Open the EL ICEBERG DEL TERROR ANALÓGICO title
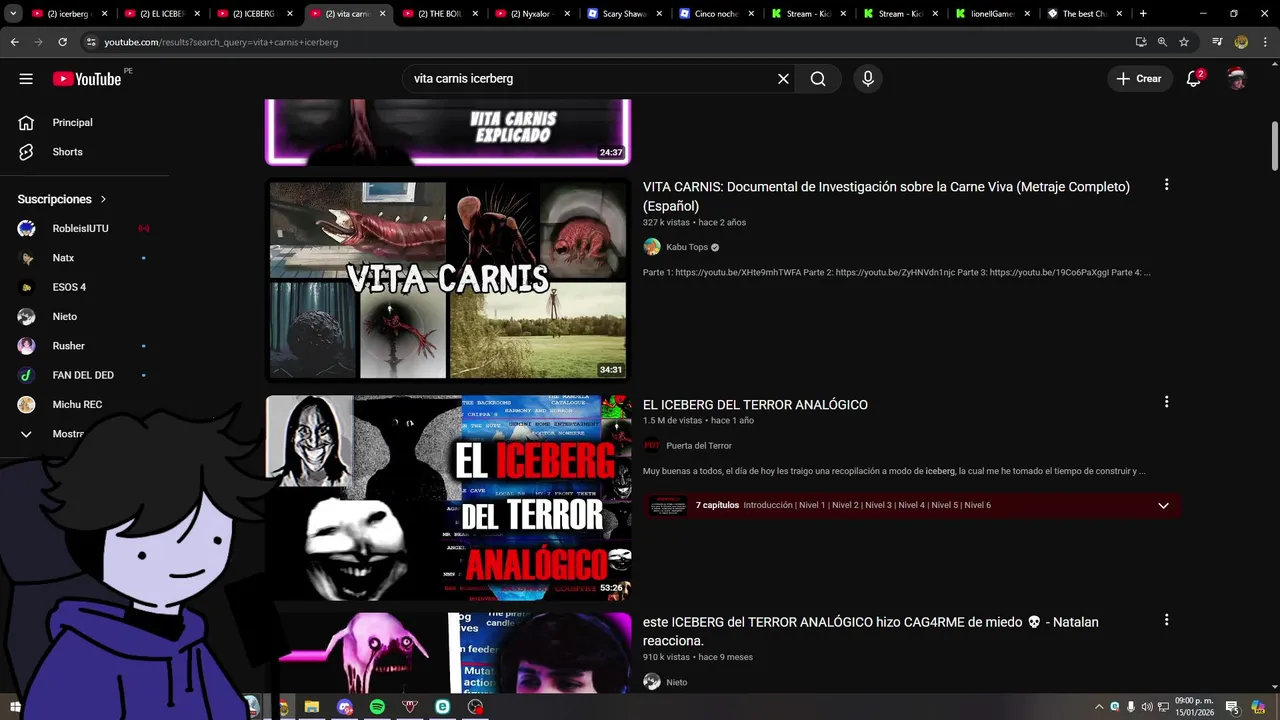The height and width of the screenshot is (720, 1280). tap(755, 405)
